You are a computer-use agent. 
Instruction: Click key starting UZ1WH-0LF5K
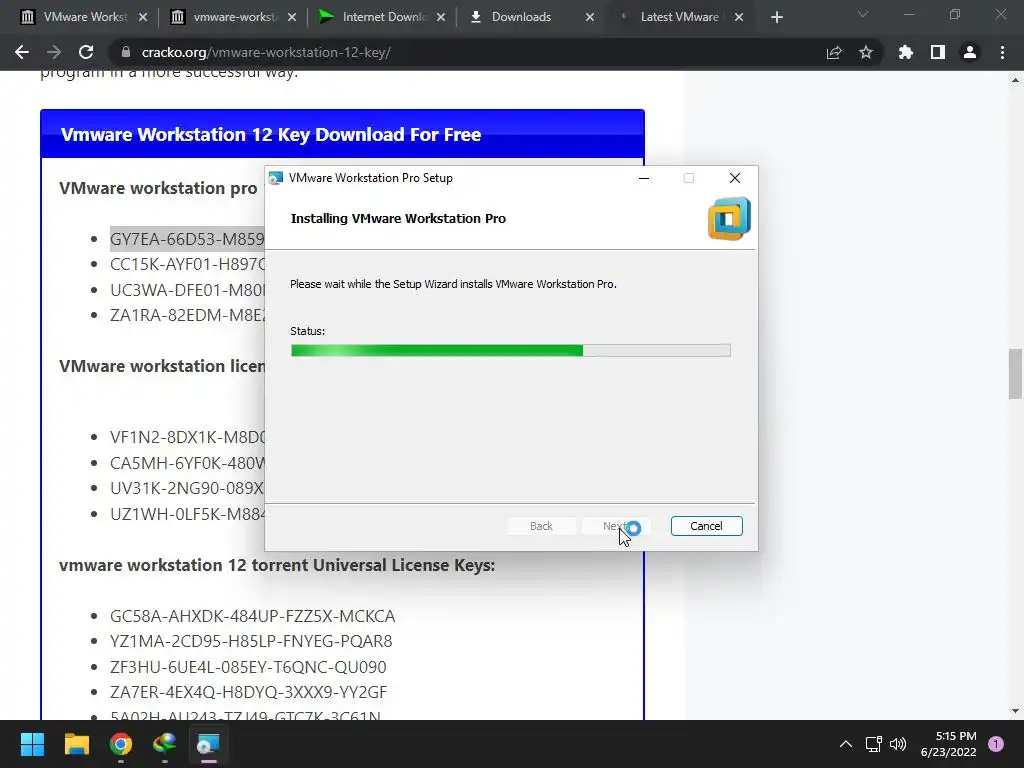(187, 514)
